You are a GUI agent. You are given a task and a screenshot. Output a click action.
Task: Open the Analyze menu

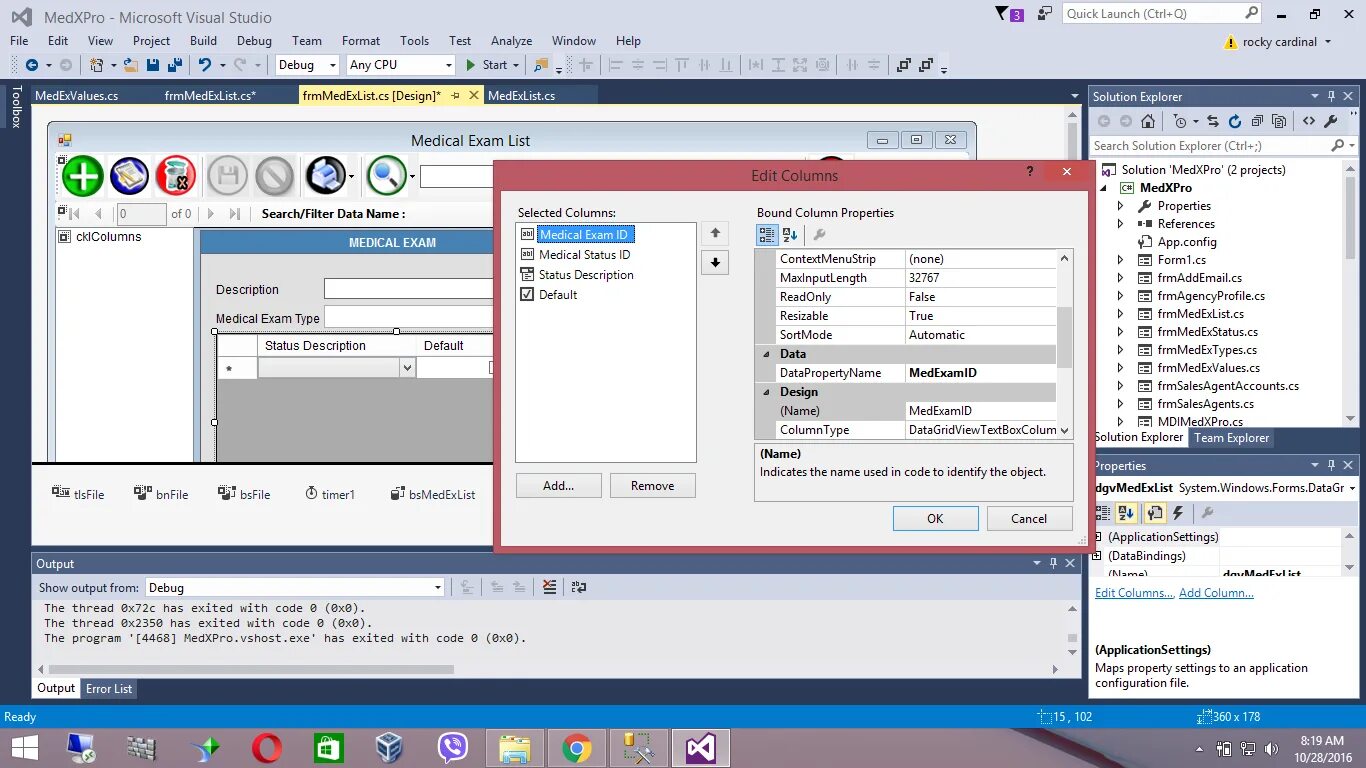tap(511, 41)
